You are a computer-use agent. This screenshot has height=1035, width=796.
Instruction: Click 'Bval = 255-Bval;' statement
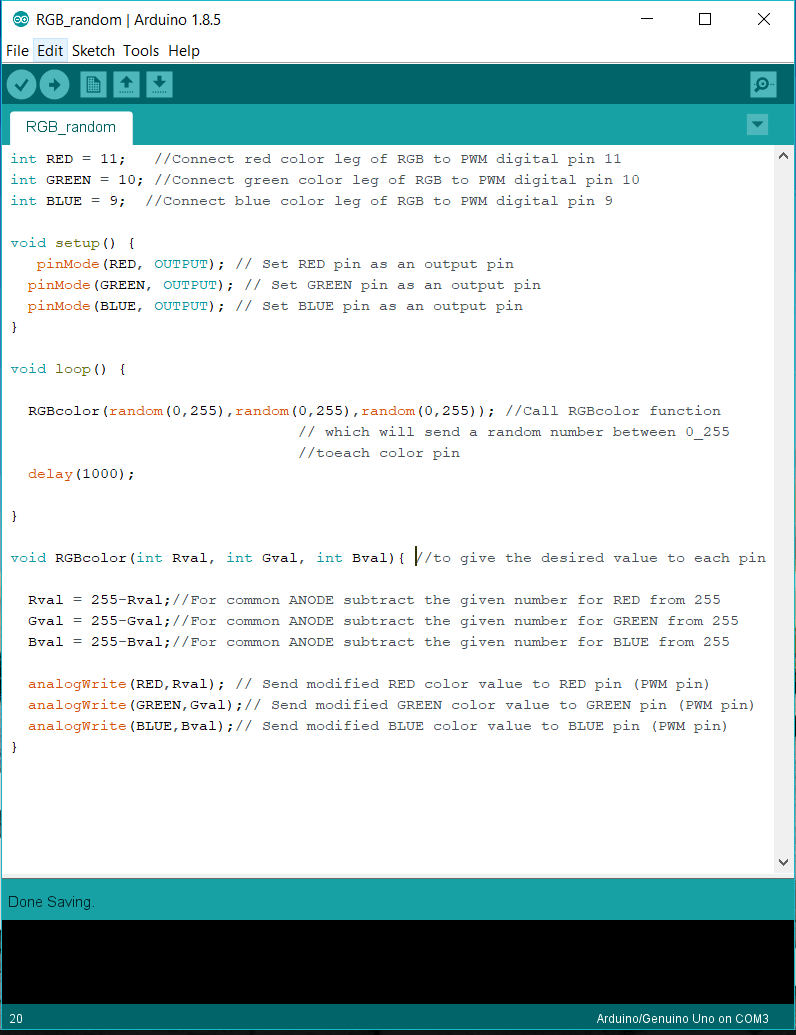click(x=99, y=642)
